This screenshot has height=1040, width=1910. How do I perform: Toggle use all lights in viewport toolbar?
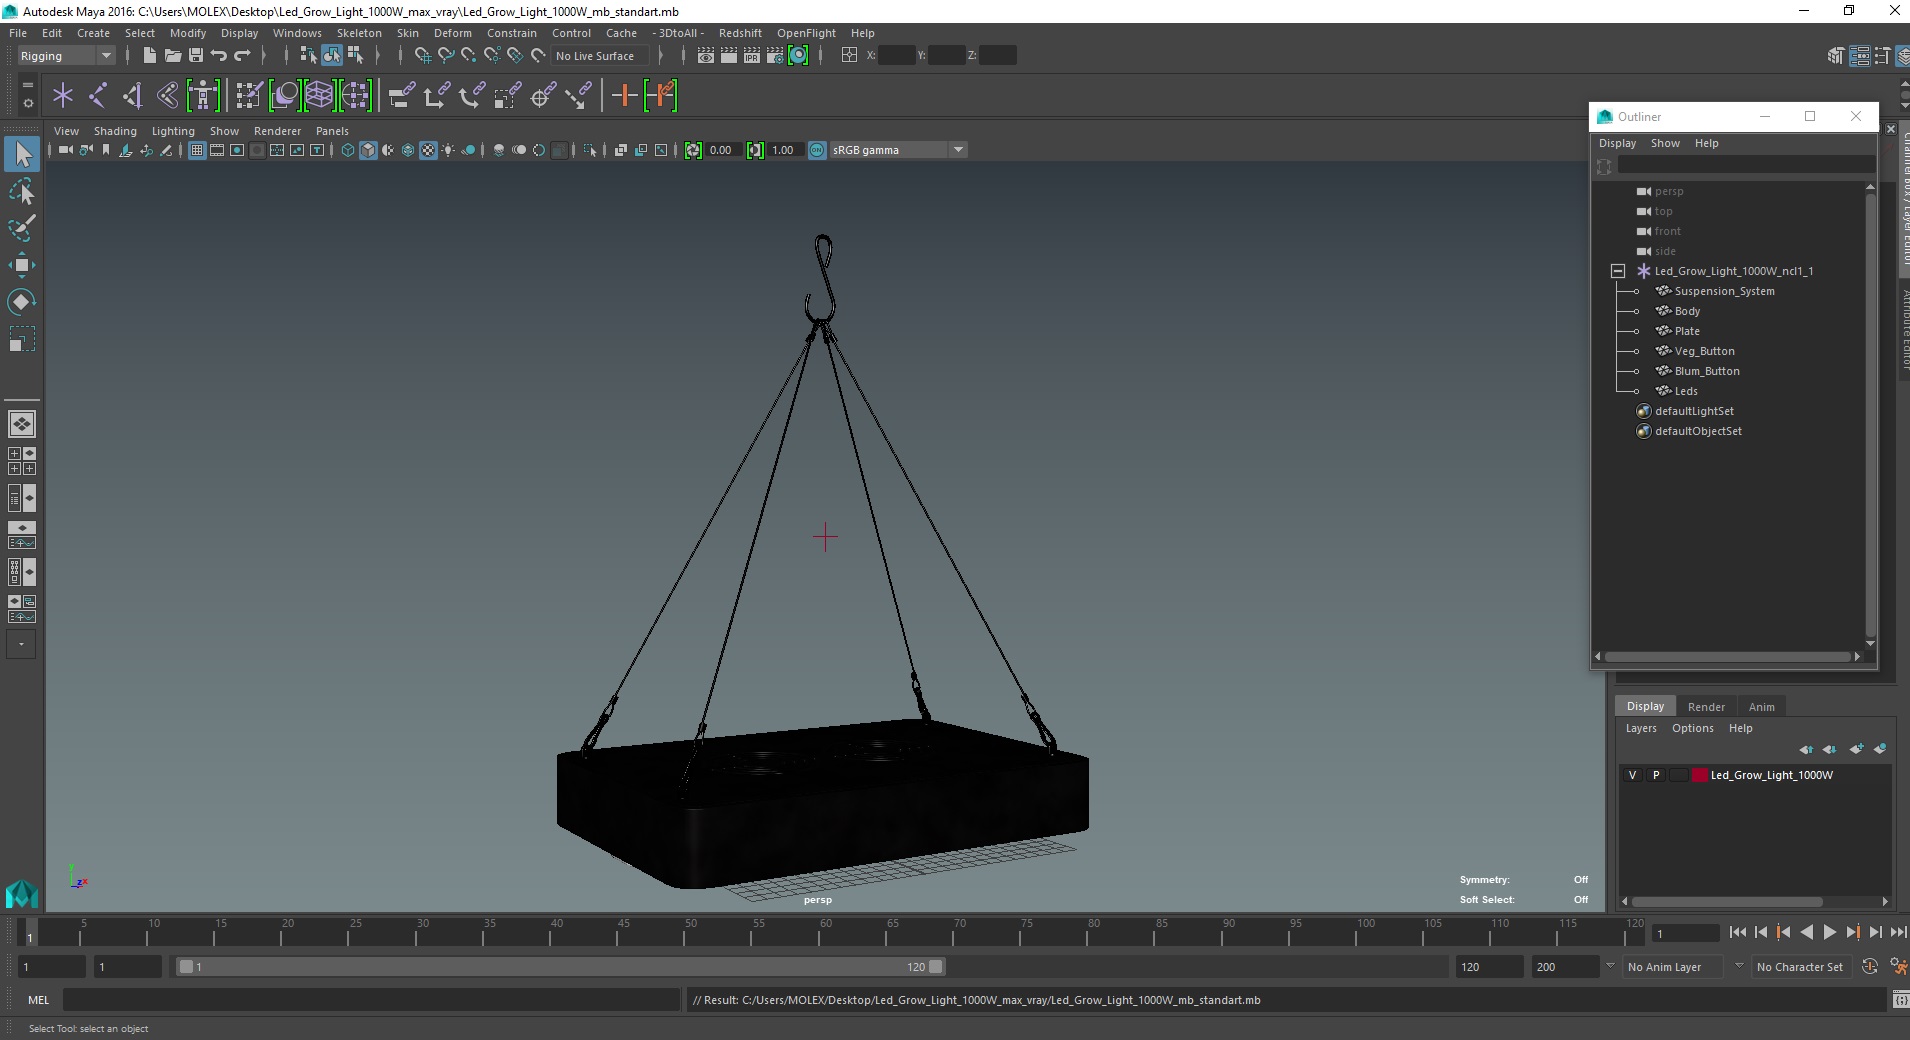(448, 150)
